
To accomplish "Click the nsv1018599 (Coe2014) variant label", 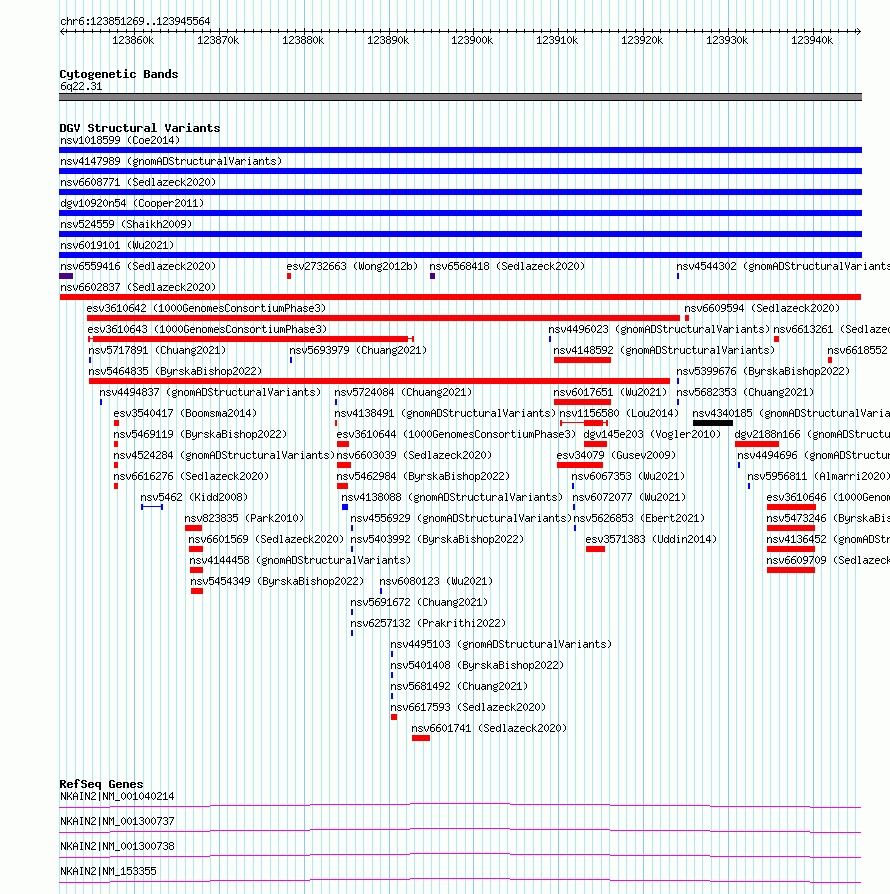I will (x=120, y=140).
